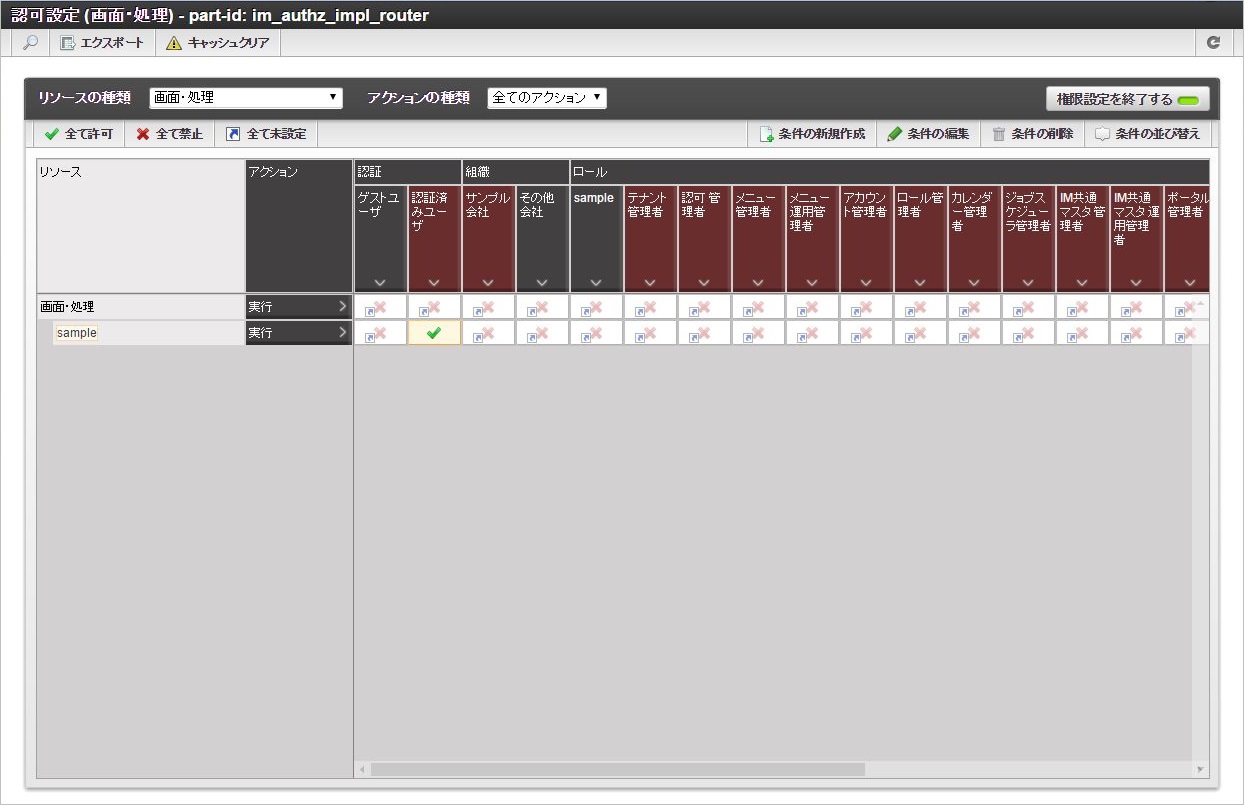Toggle sample row permission for sample role

[x=596, y=333]
